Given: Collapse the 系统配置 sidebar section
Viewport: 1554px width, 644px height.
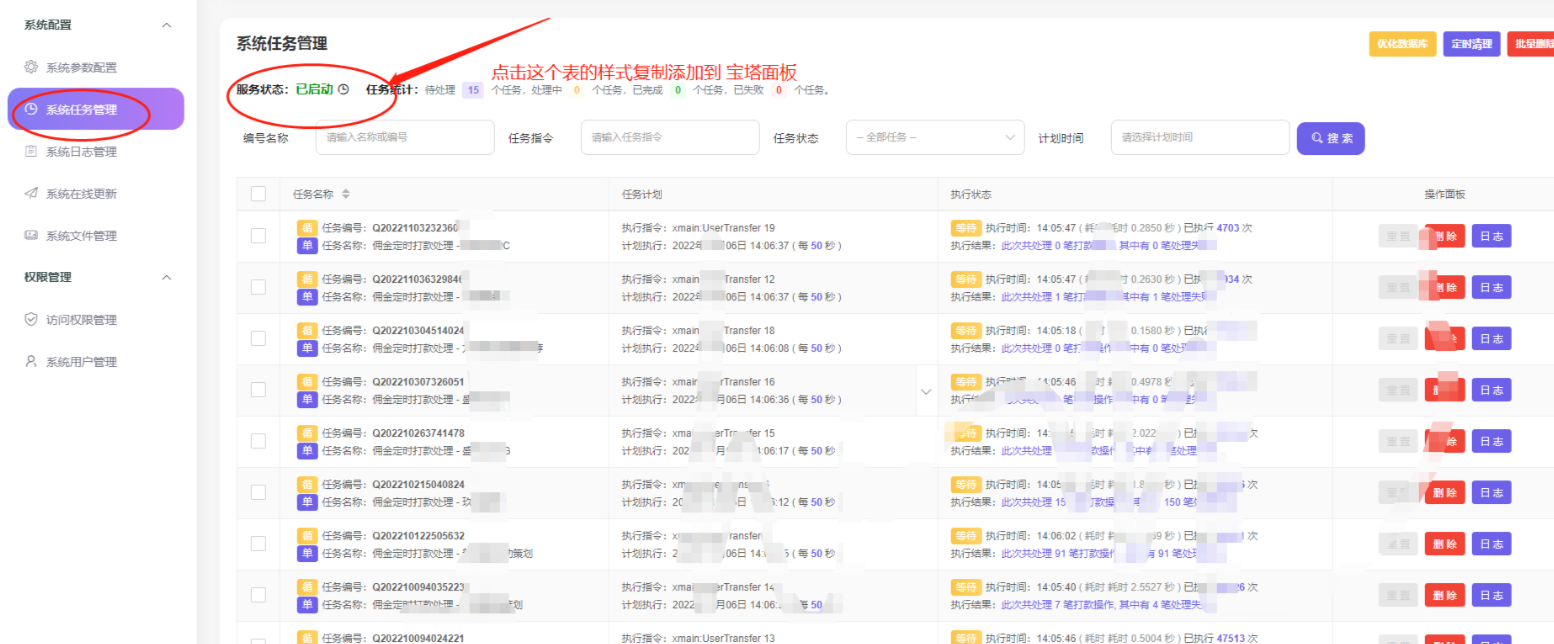Looking at the screenshot, I should 166,25.
